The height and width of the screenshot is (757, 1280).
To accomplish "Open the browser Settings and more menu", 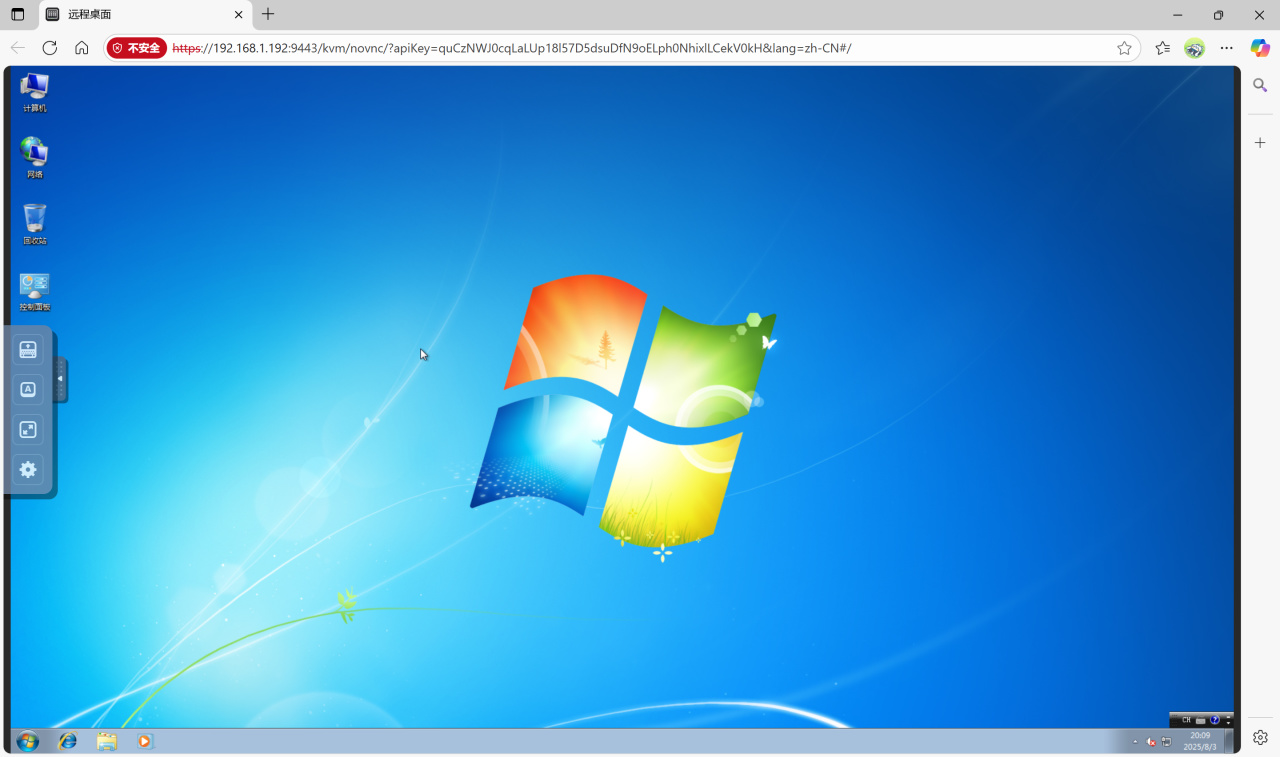I will [x=1227, y=48].
